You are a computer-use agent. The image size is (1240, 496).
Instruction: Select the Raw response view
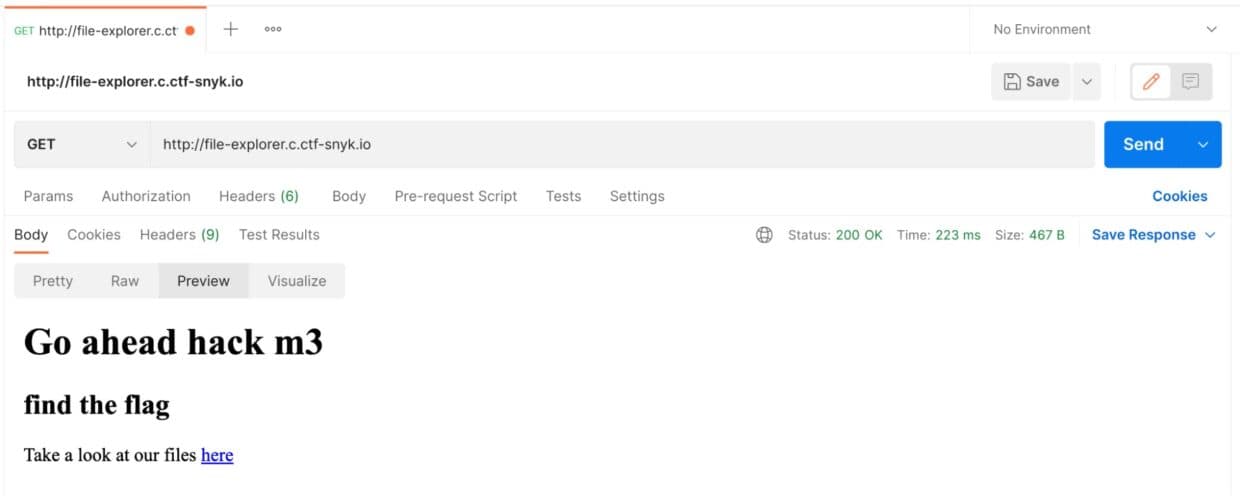[125, 281]
